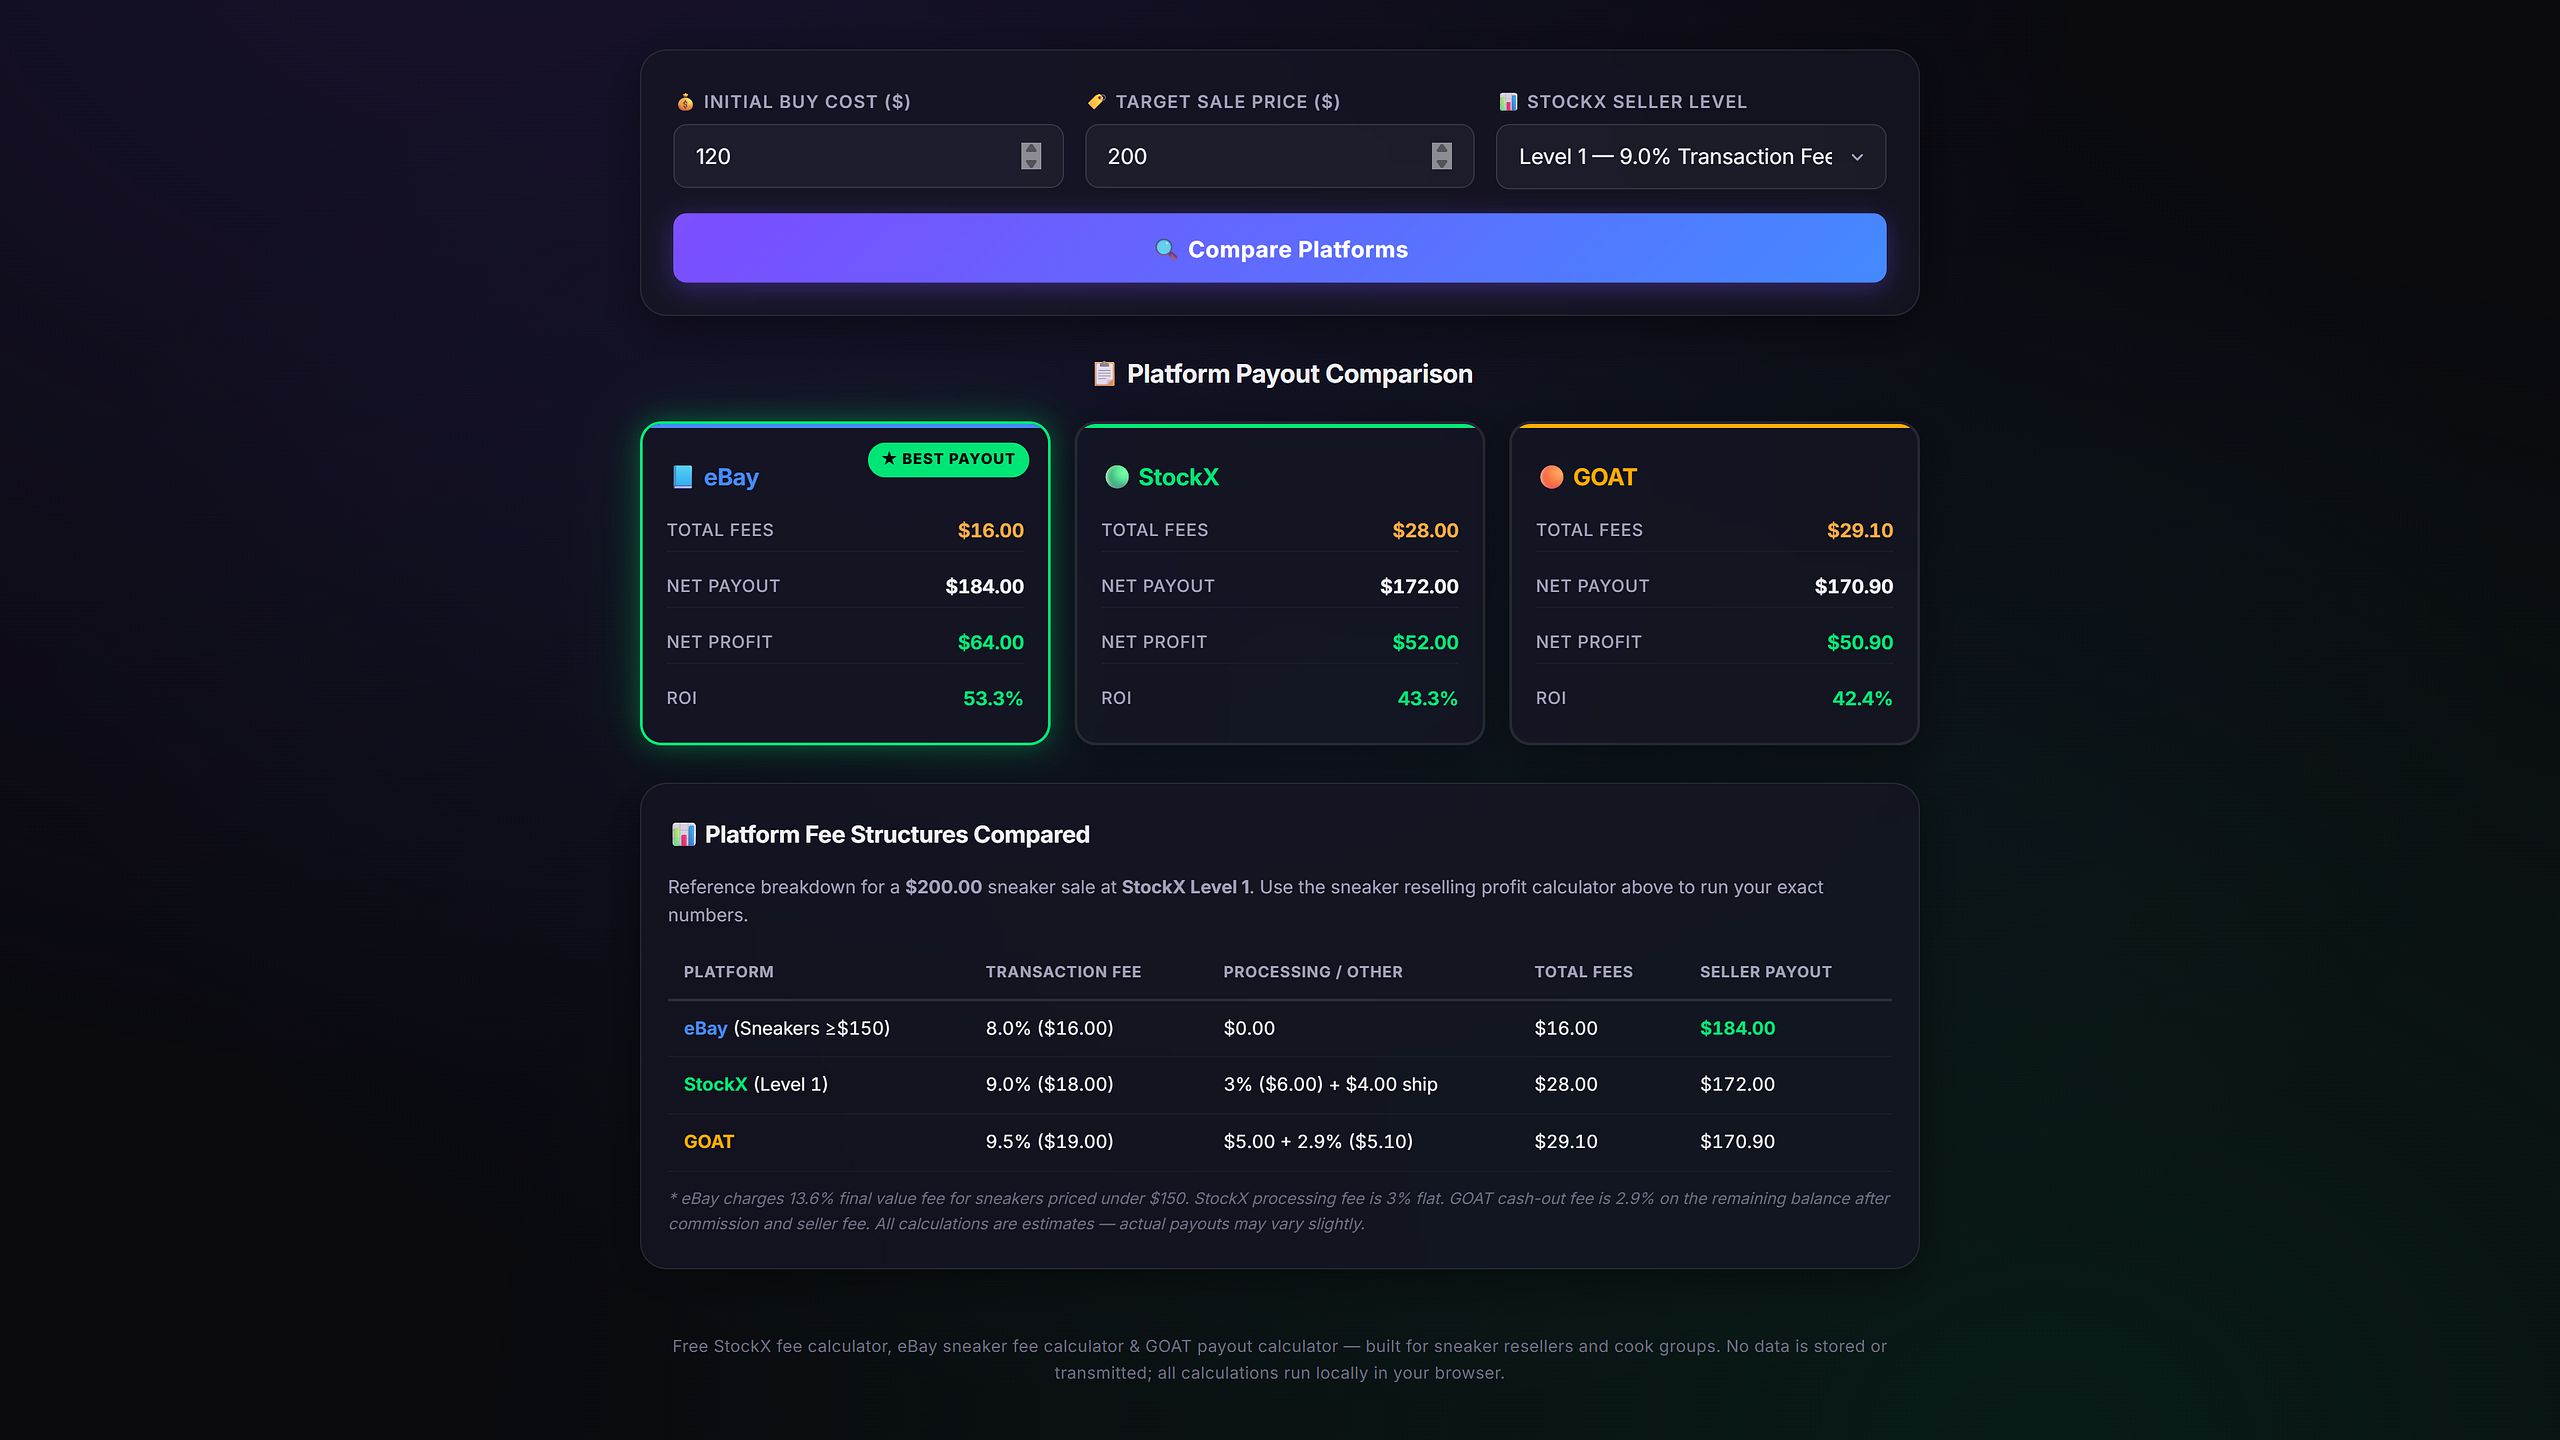Click the orange circle icon beside GOAT
The height and width of the screenshot is (1440, 2560).
coord(1551,477)
